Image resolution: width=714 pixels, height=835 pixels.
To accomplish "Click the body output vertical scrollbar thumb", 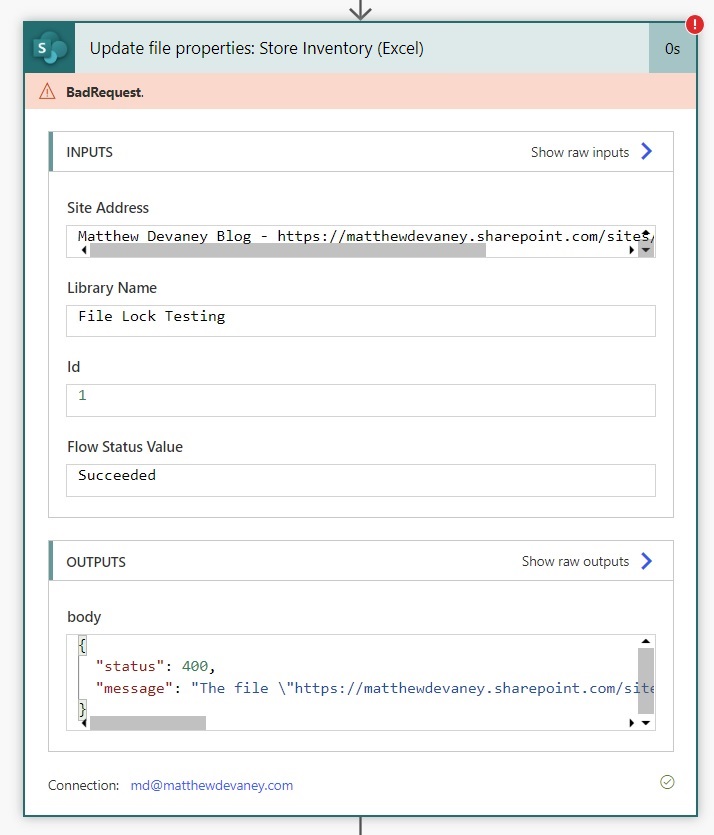I will tap(646, 681).
